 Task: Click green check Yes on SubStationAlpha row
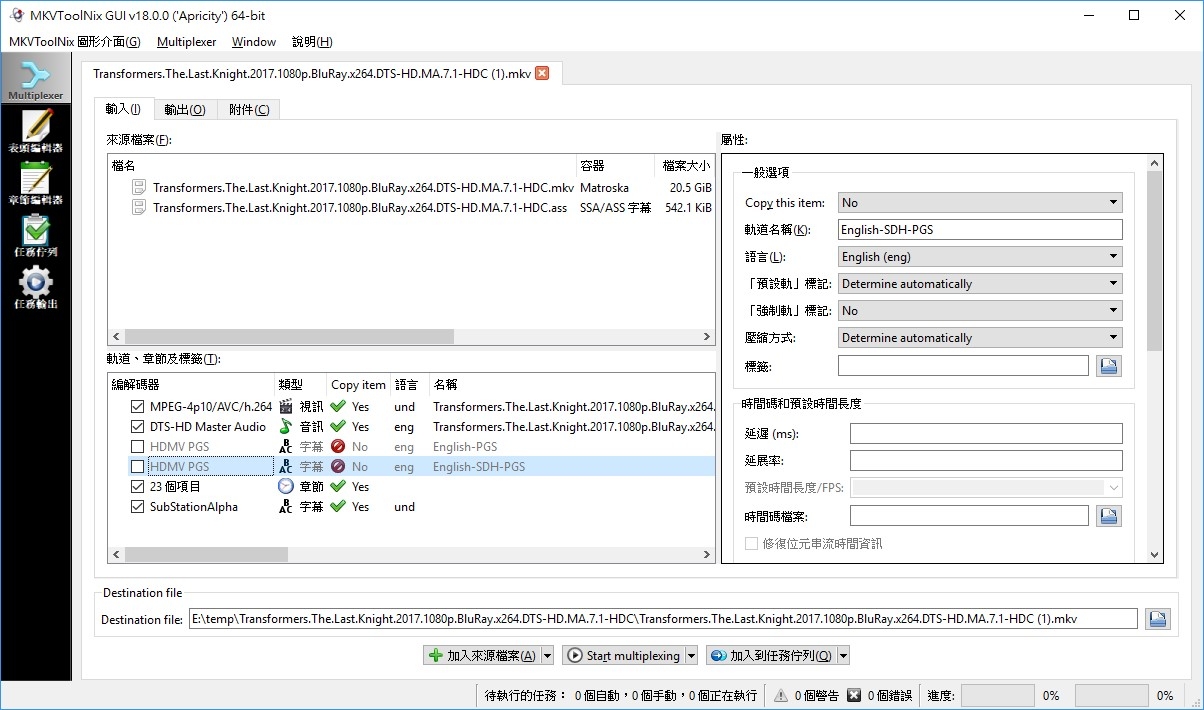[x=338, y=507]
